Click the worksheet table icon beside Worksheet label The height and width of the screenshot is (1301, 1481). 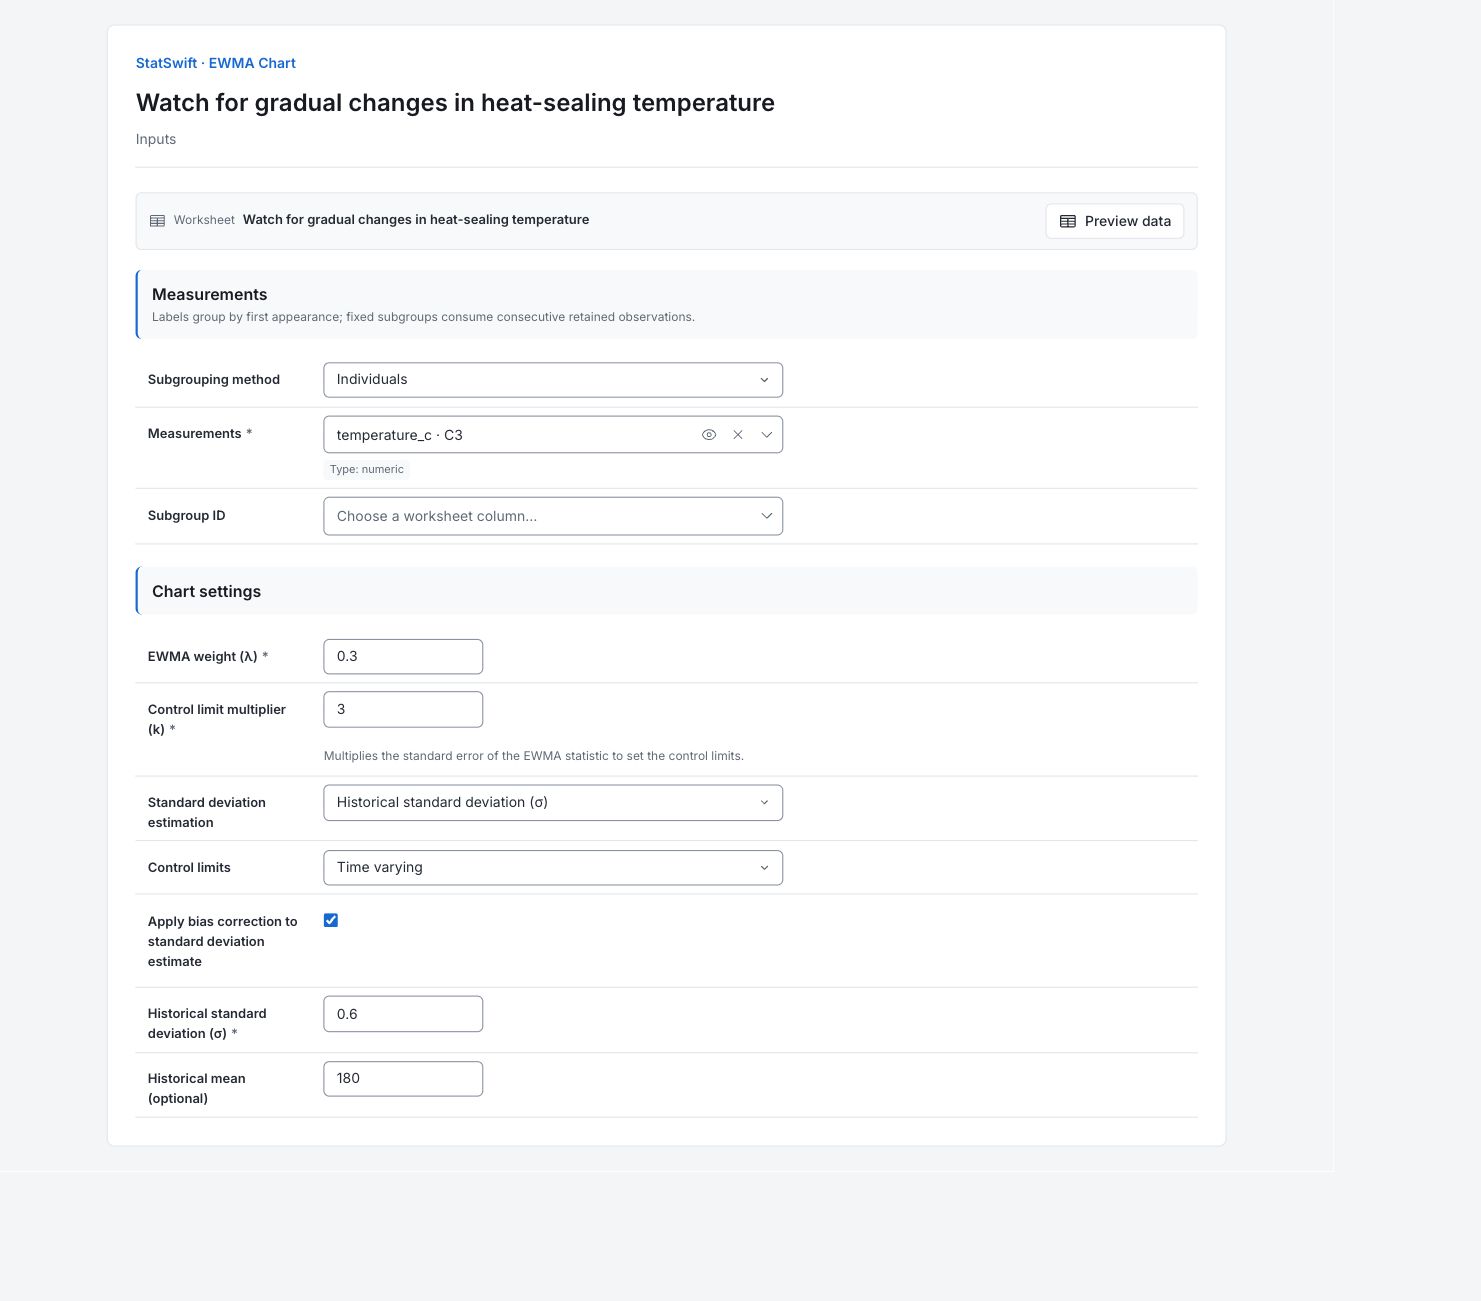click(157, 221)
